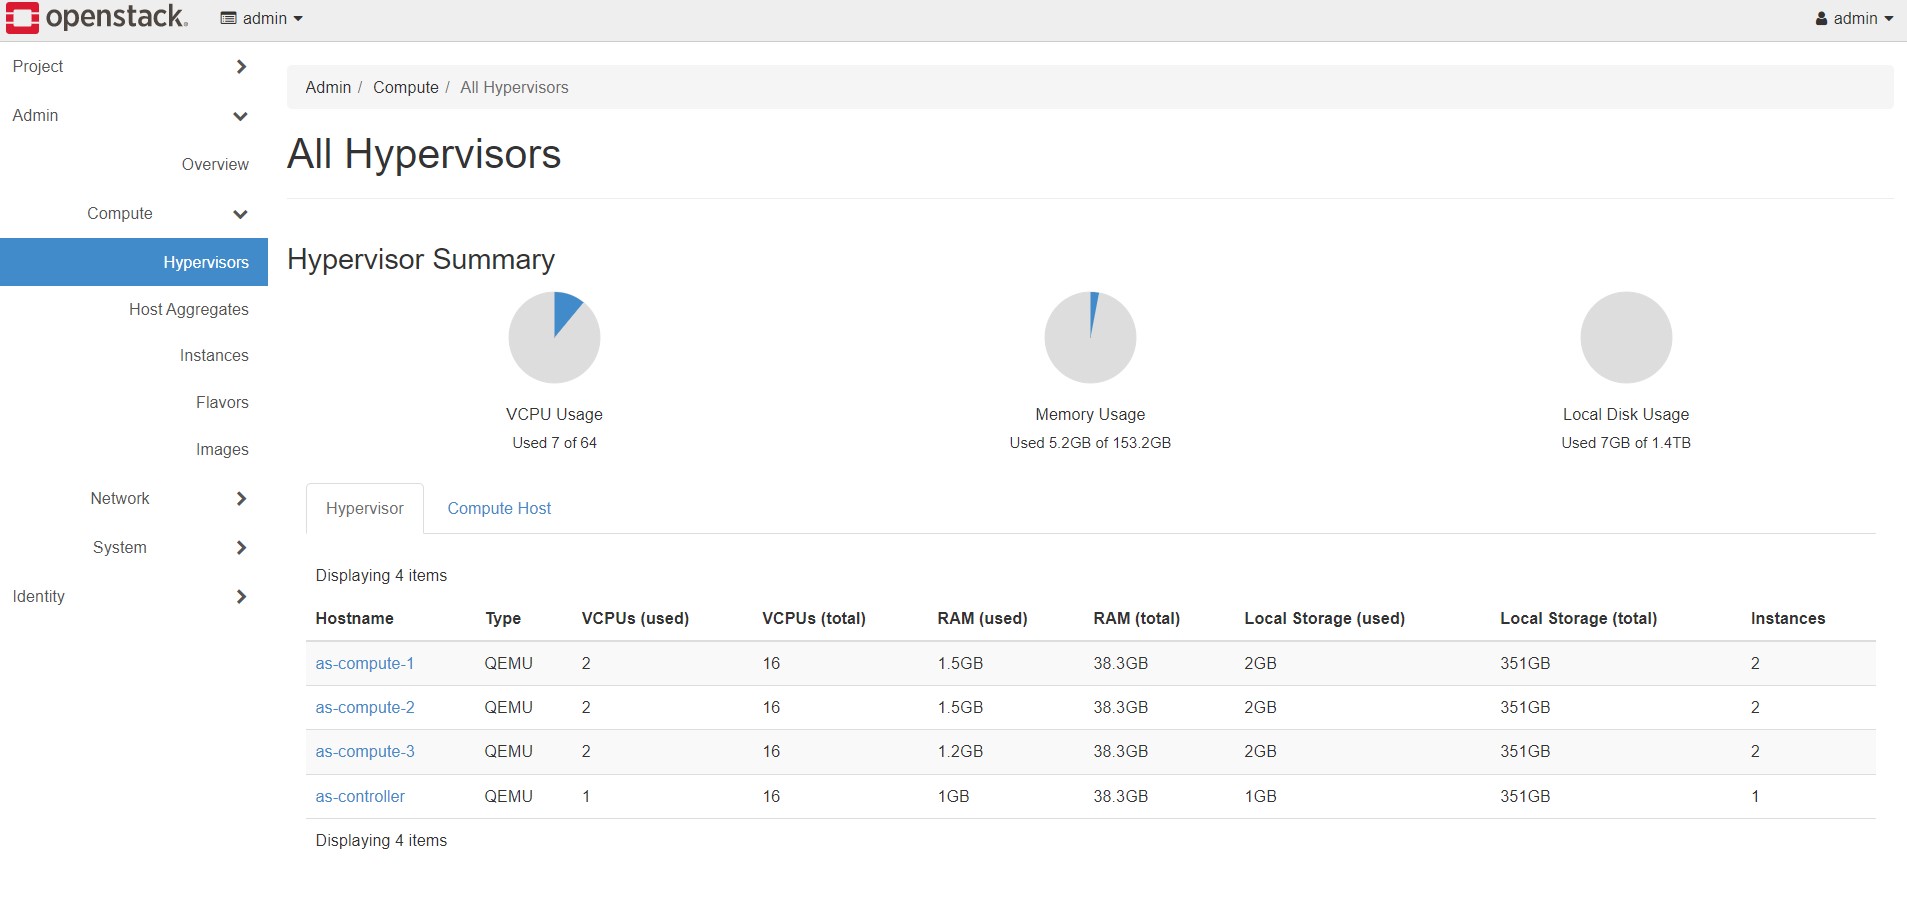Screen dimensions: 1907x917
Task: Open Flavors from the sidebar
Action: 222,403
